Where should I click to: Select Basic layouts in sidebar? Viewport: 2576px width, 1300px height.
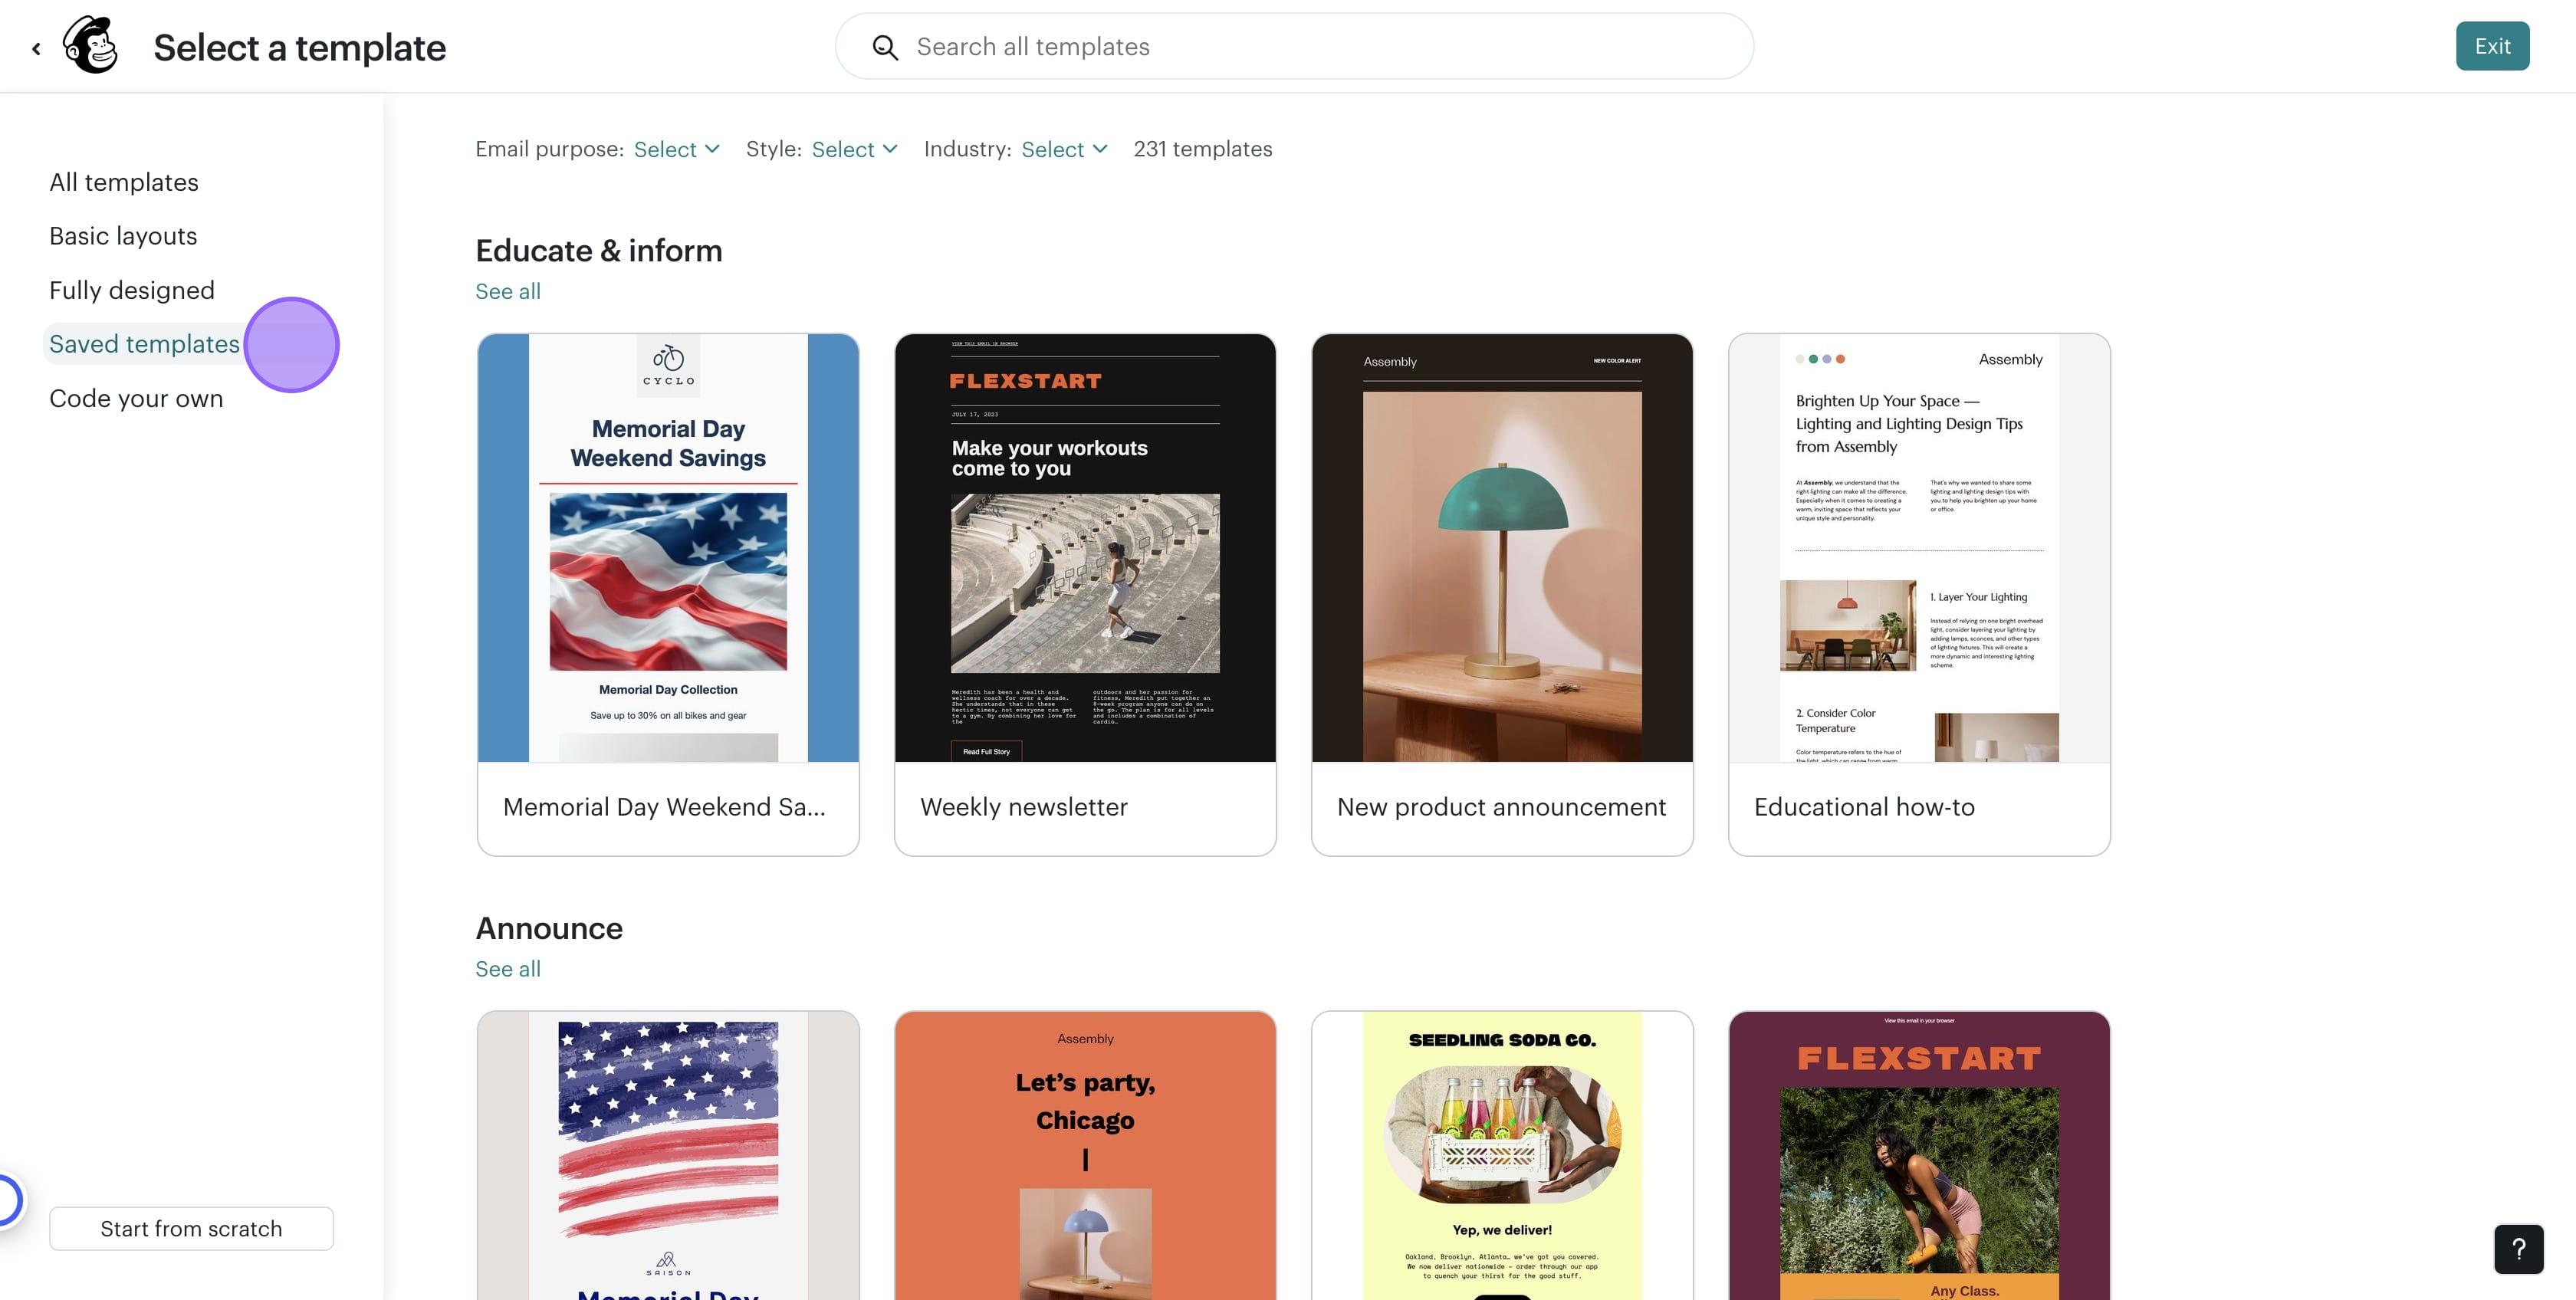tap(123, 236)
